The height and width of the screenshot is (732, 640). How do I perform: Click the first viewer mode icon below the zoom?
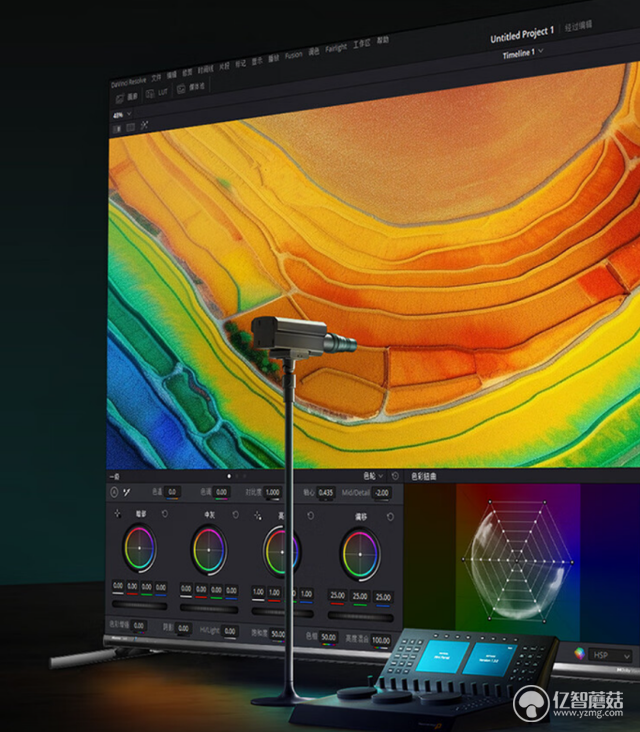[x=117, y=128]
